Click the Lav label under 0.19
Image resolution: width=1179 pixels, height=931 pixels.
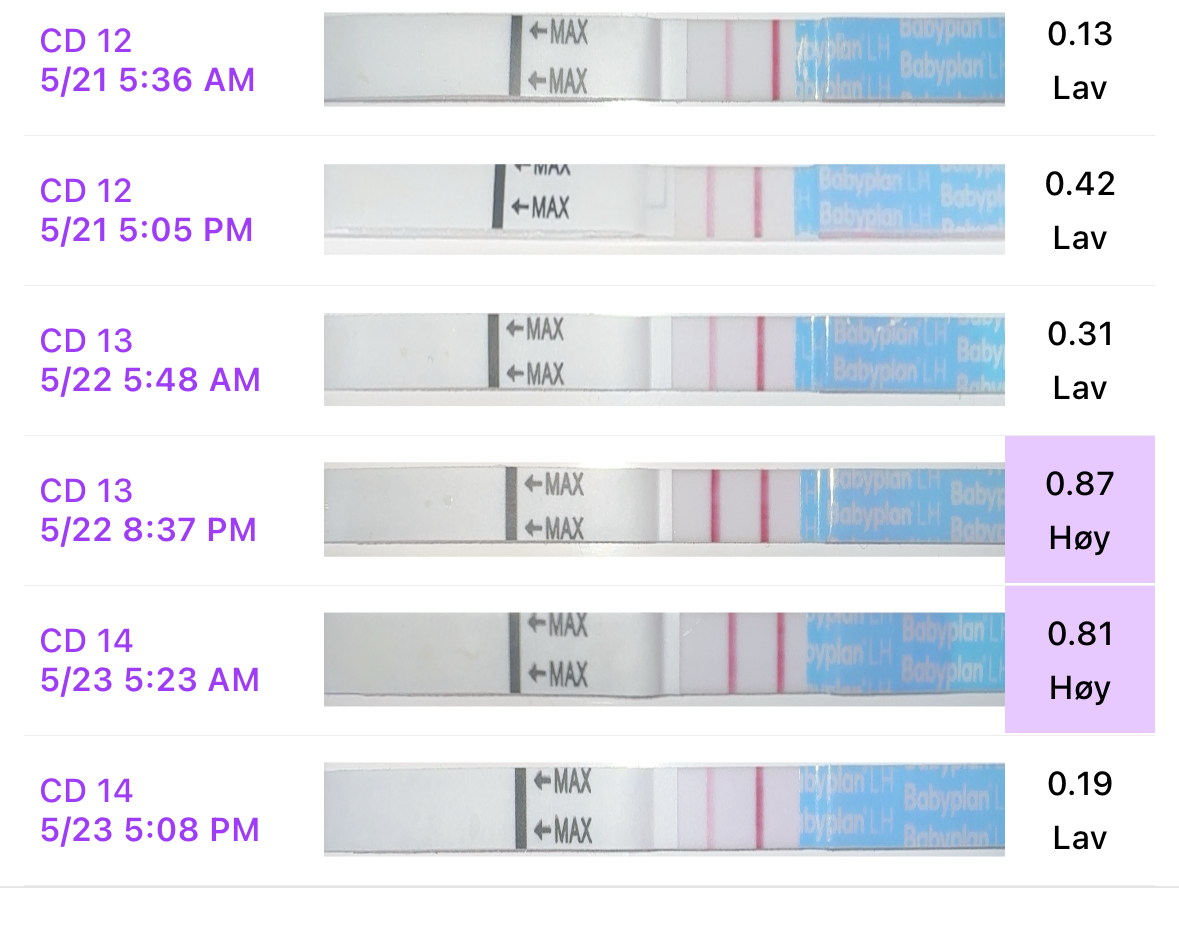click(1080, 838)
